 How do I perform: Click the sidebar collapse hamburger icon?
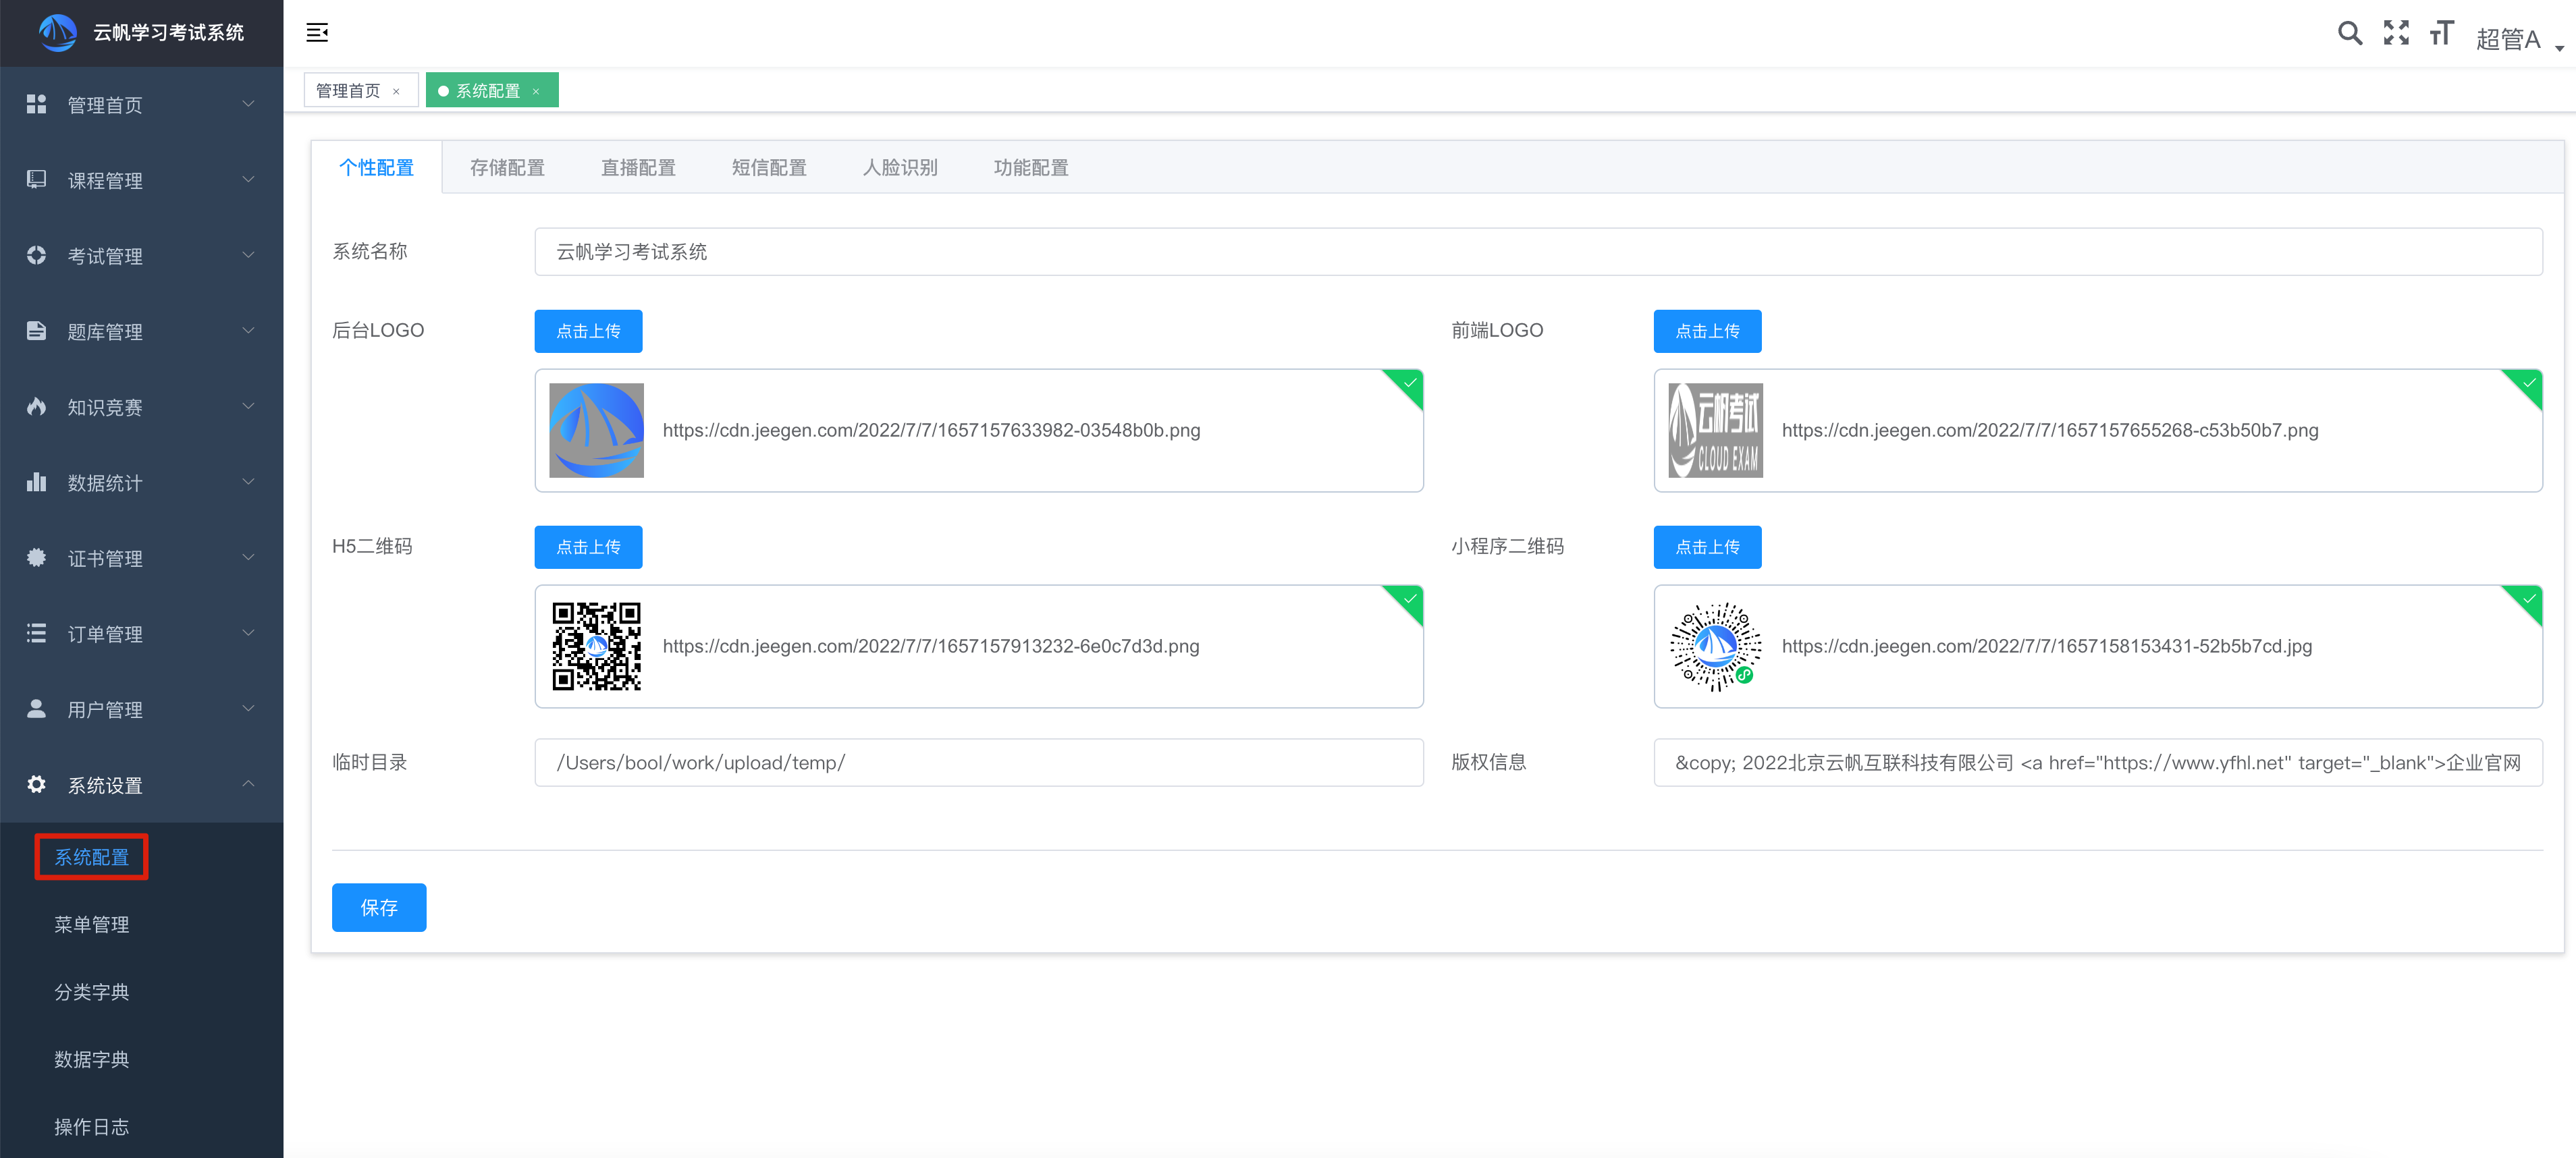click(317, 33)
